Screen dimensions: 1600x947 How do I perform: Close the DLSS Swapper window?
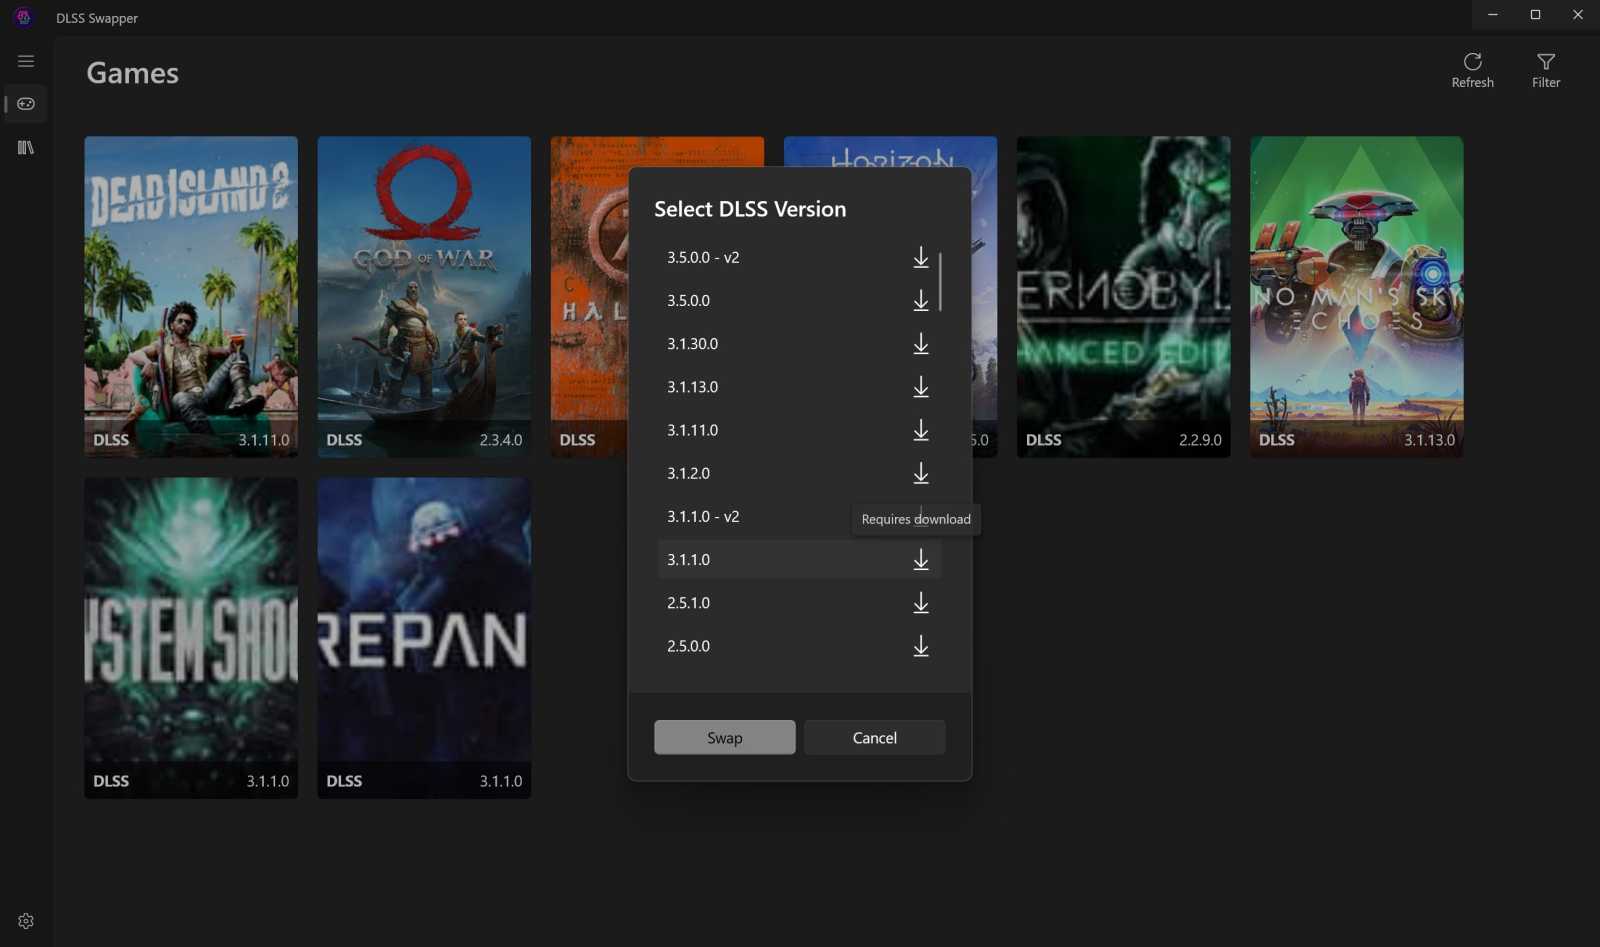[1578, 15]
